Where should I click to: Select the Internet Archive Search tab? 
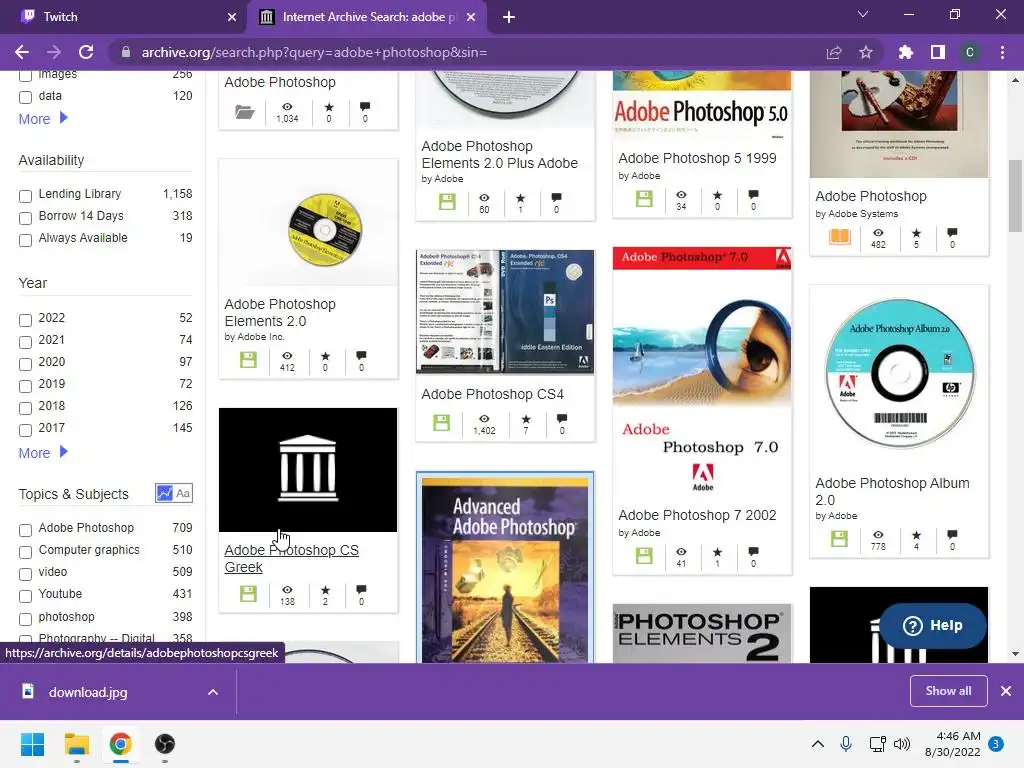point(366,17)
